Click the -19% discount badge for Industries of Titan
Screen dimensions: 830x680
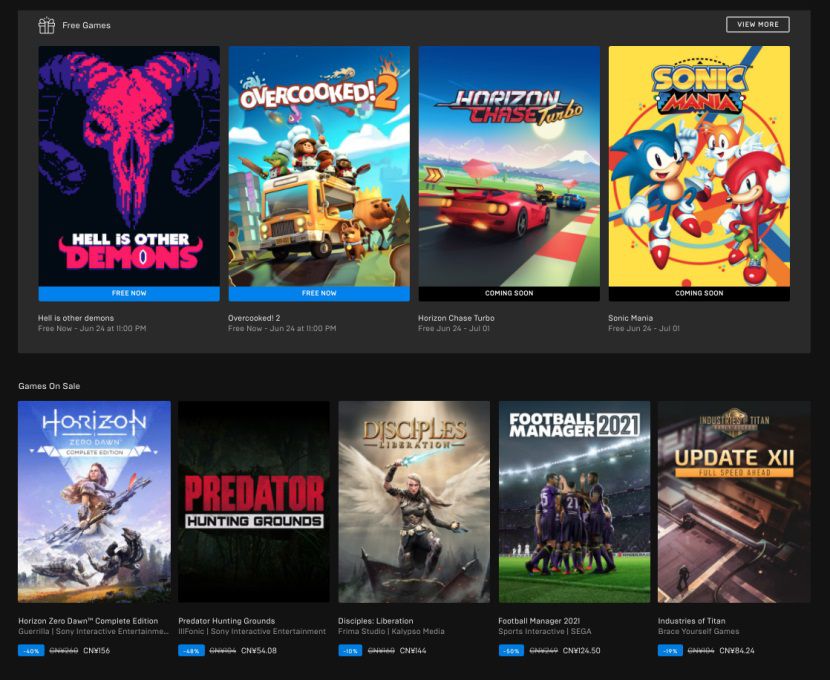pyautogui.click(x=670, y=651)
